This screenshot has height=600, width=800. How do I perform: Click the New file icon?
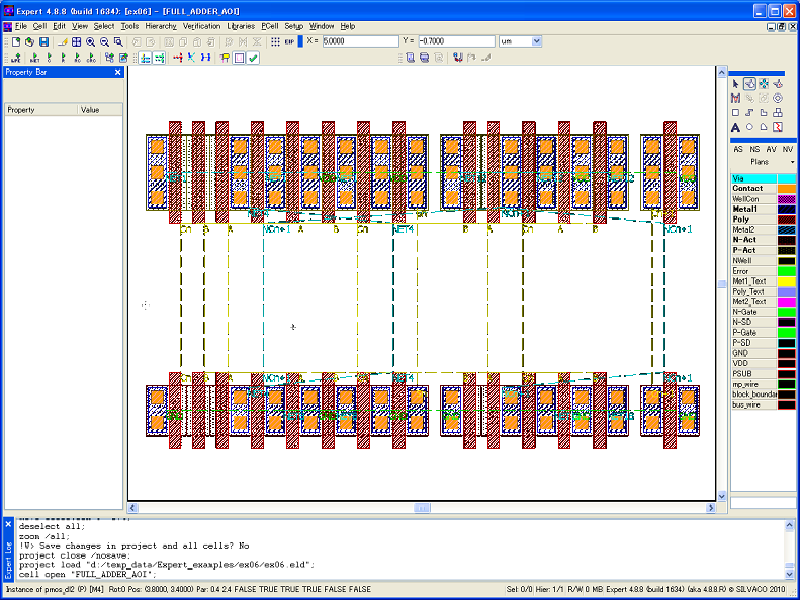[15, 42]
